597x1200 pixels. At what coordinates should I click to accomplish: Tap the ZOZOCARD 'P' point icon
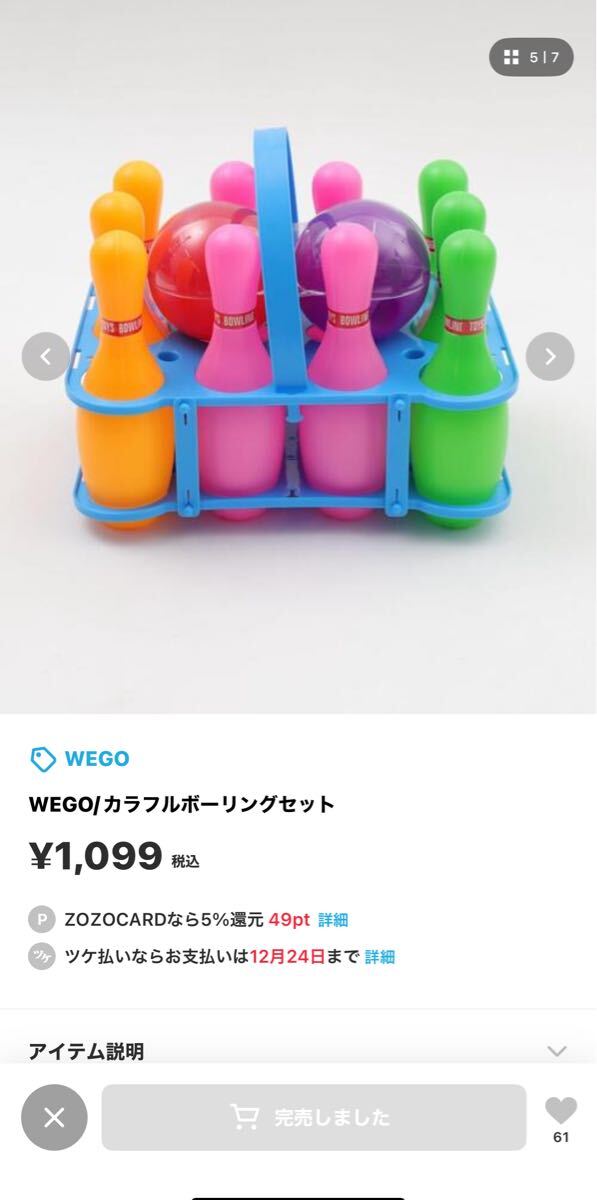pos(41,919)
